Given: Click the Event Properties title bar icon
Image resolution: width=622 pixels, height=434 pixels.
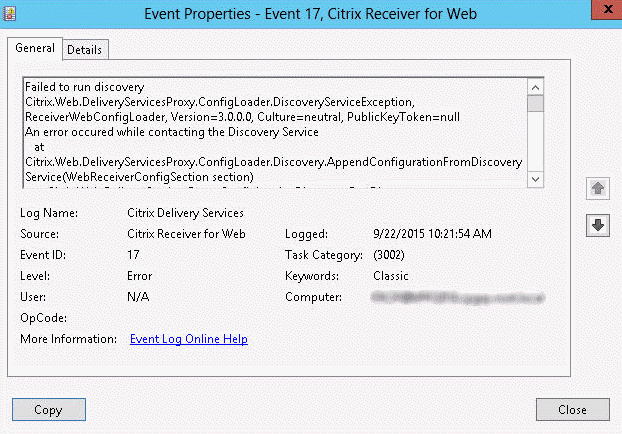Looking at the screenshot, I should click(10, 13).
